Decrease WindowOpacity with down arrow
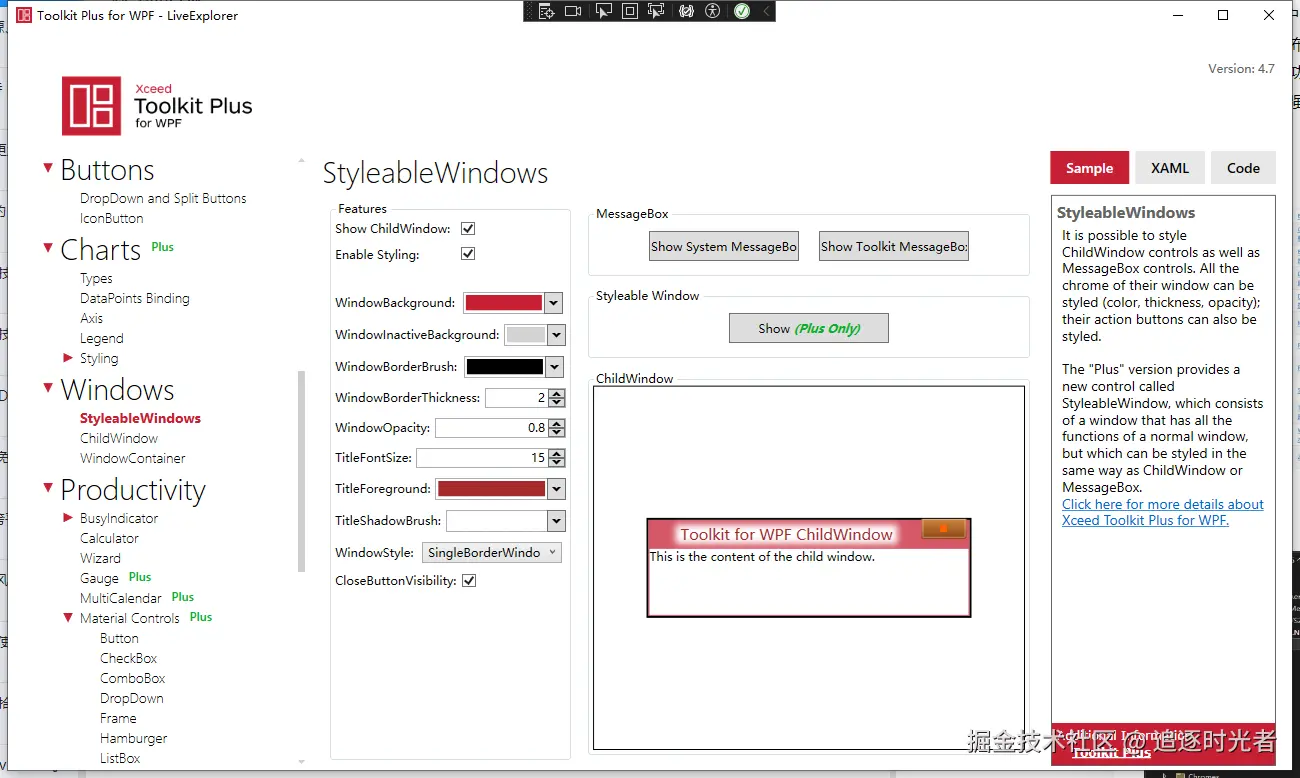 coord(557,433)
